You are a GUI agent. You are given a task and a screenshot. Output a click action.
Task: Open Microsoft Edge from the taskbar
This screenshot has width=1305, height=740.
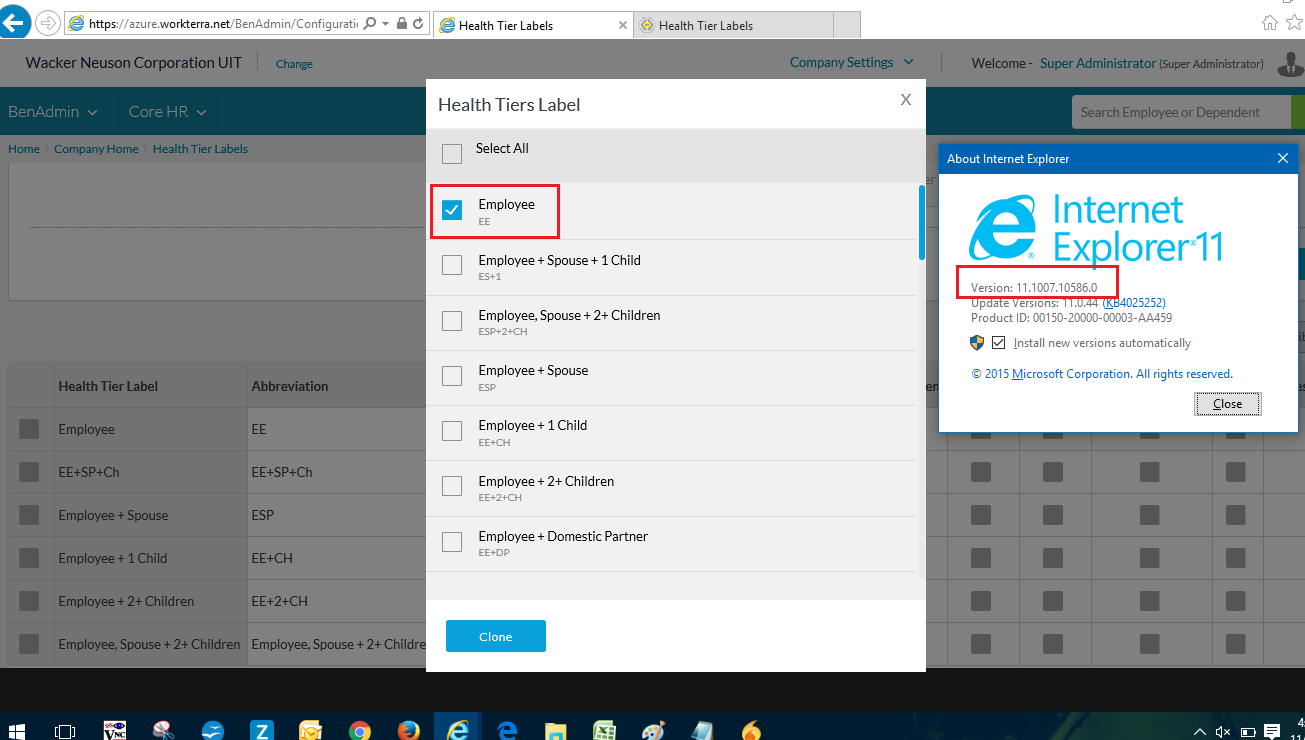point(506,731)
